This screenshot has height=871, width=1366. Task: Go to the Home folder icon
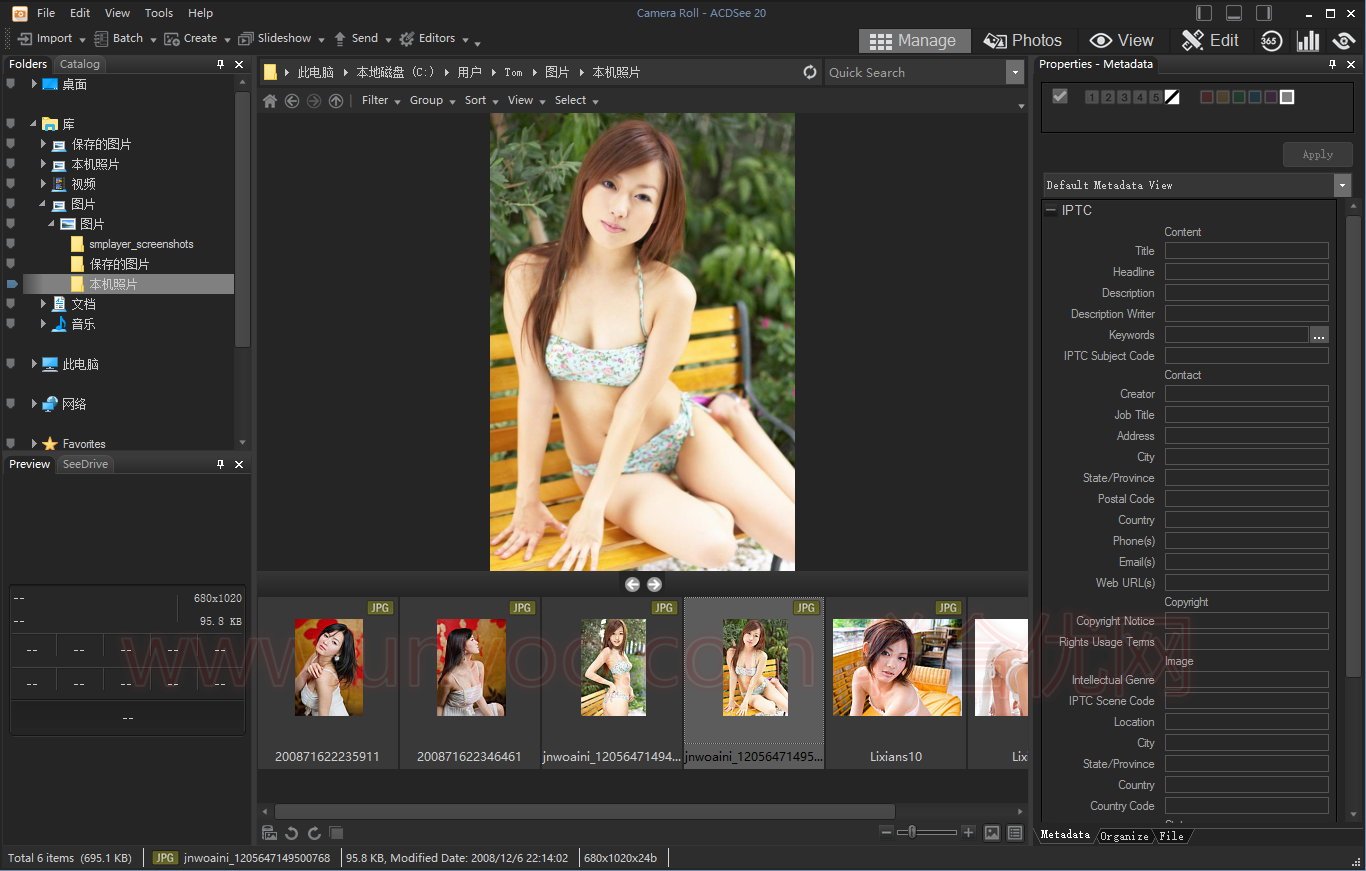[x=270, y=101]
